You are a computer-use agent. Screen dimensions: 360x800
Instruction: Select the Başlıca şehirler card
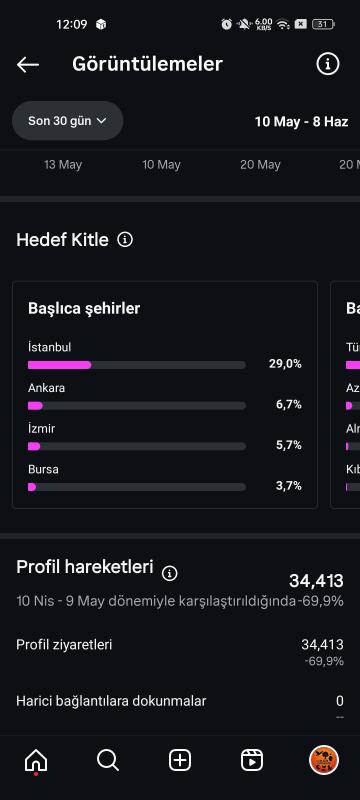165,395
